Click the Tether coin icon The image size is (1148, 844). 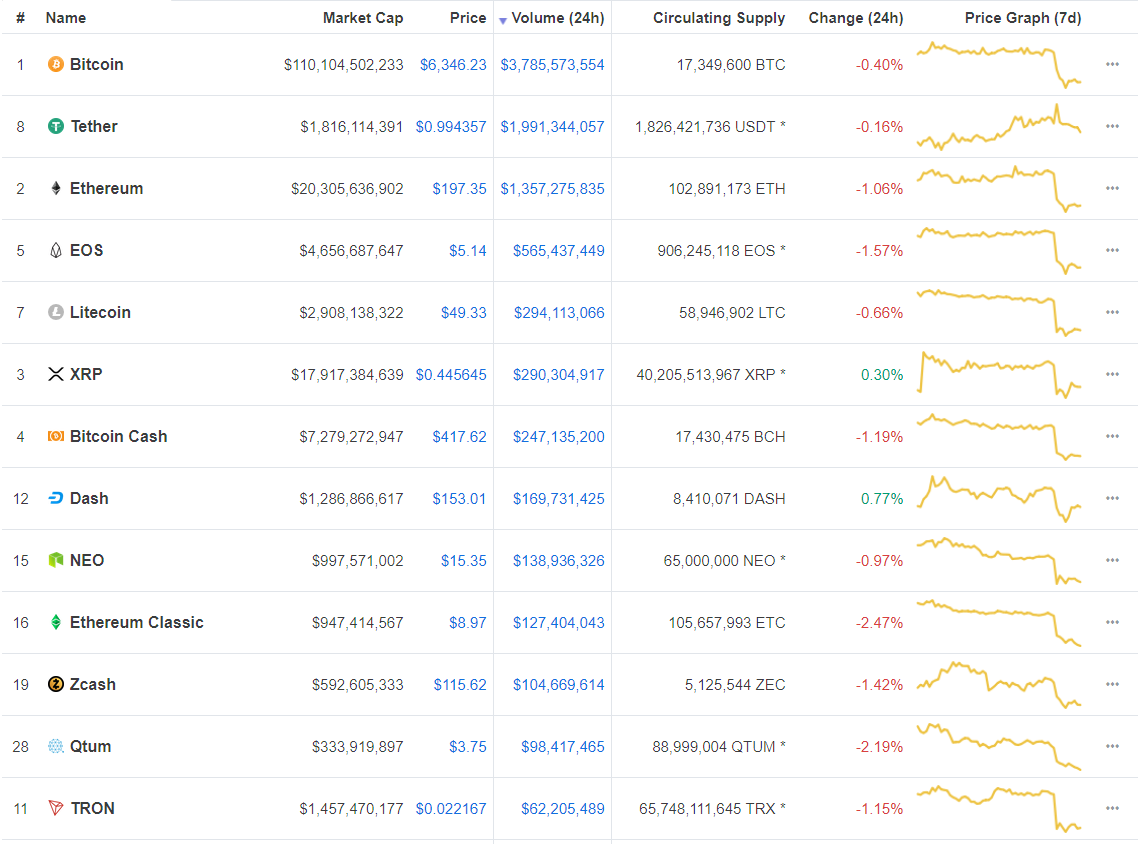(56, 127)
